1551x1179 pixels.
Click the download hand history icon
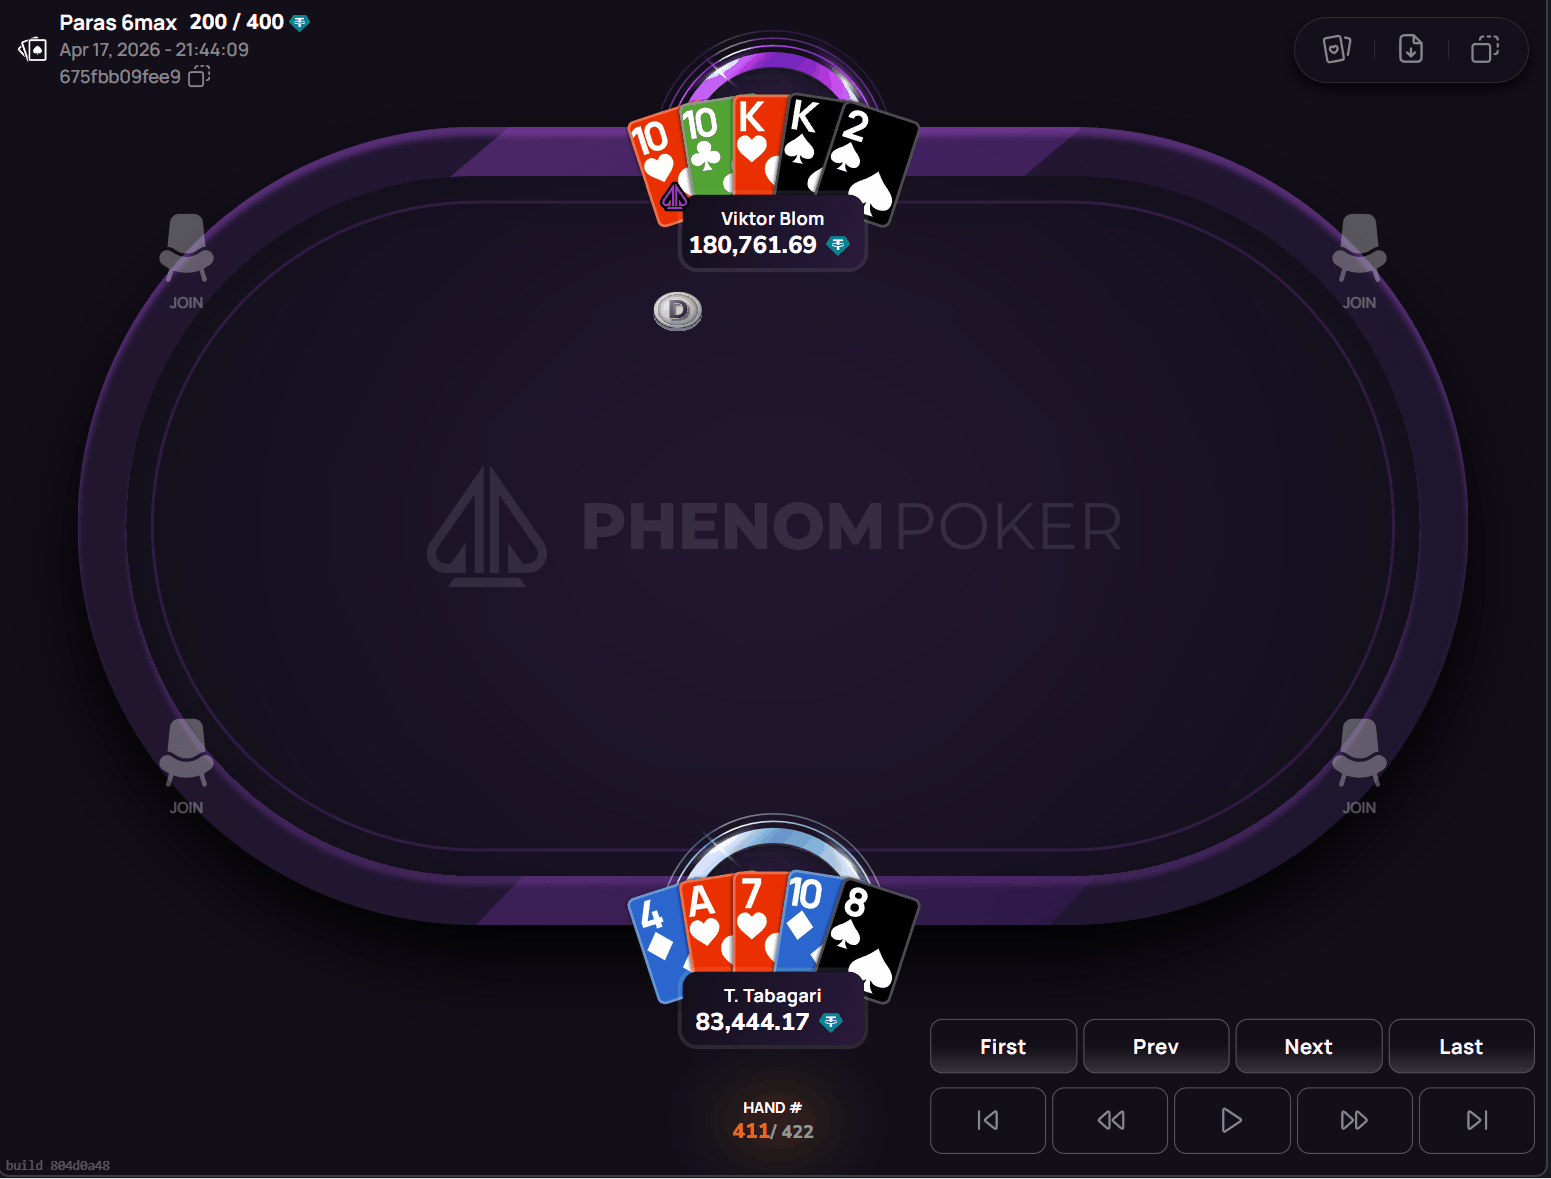[x=1411, y=49]
